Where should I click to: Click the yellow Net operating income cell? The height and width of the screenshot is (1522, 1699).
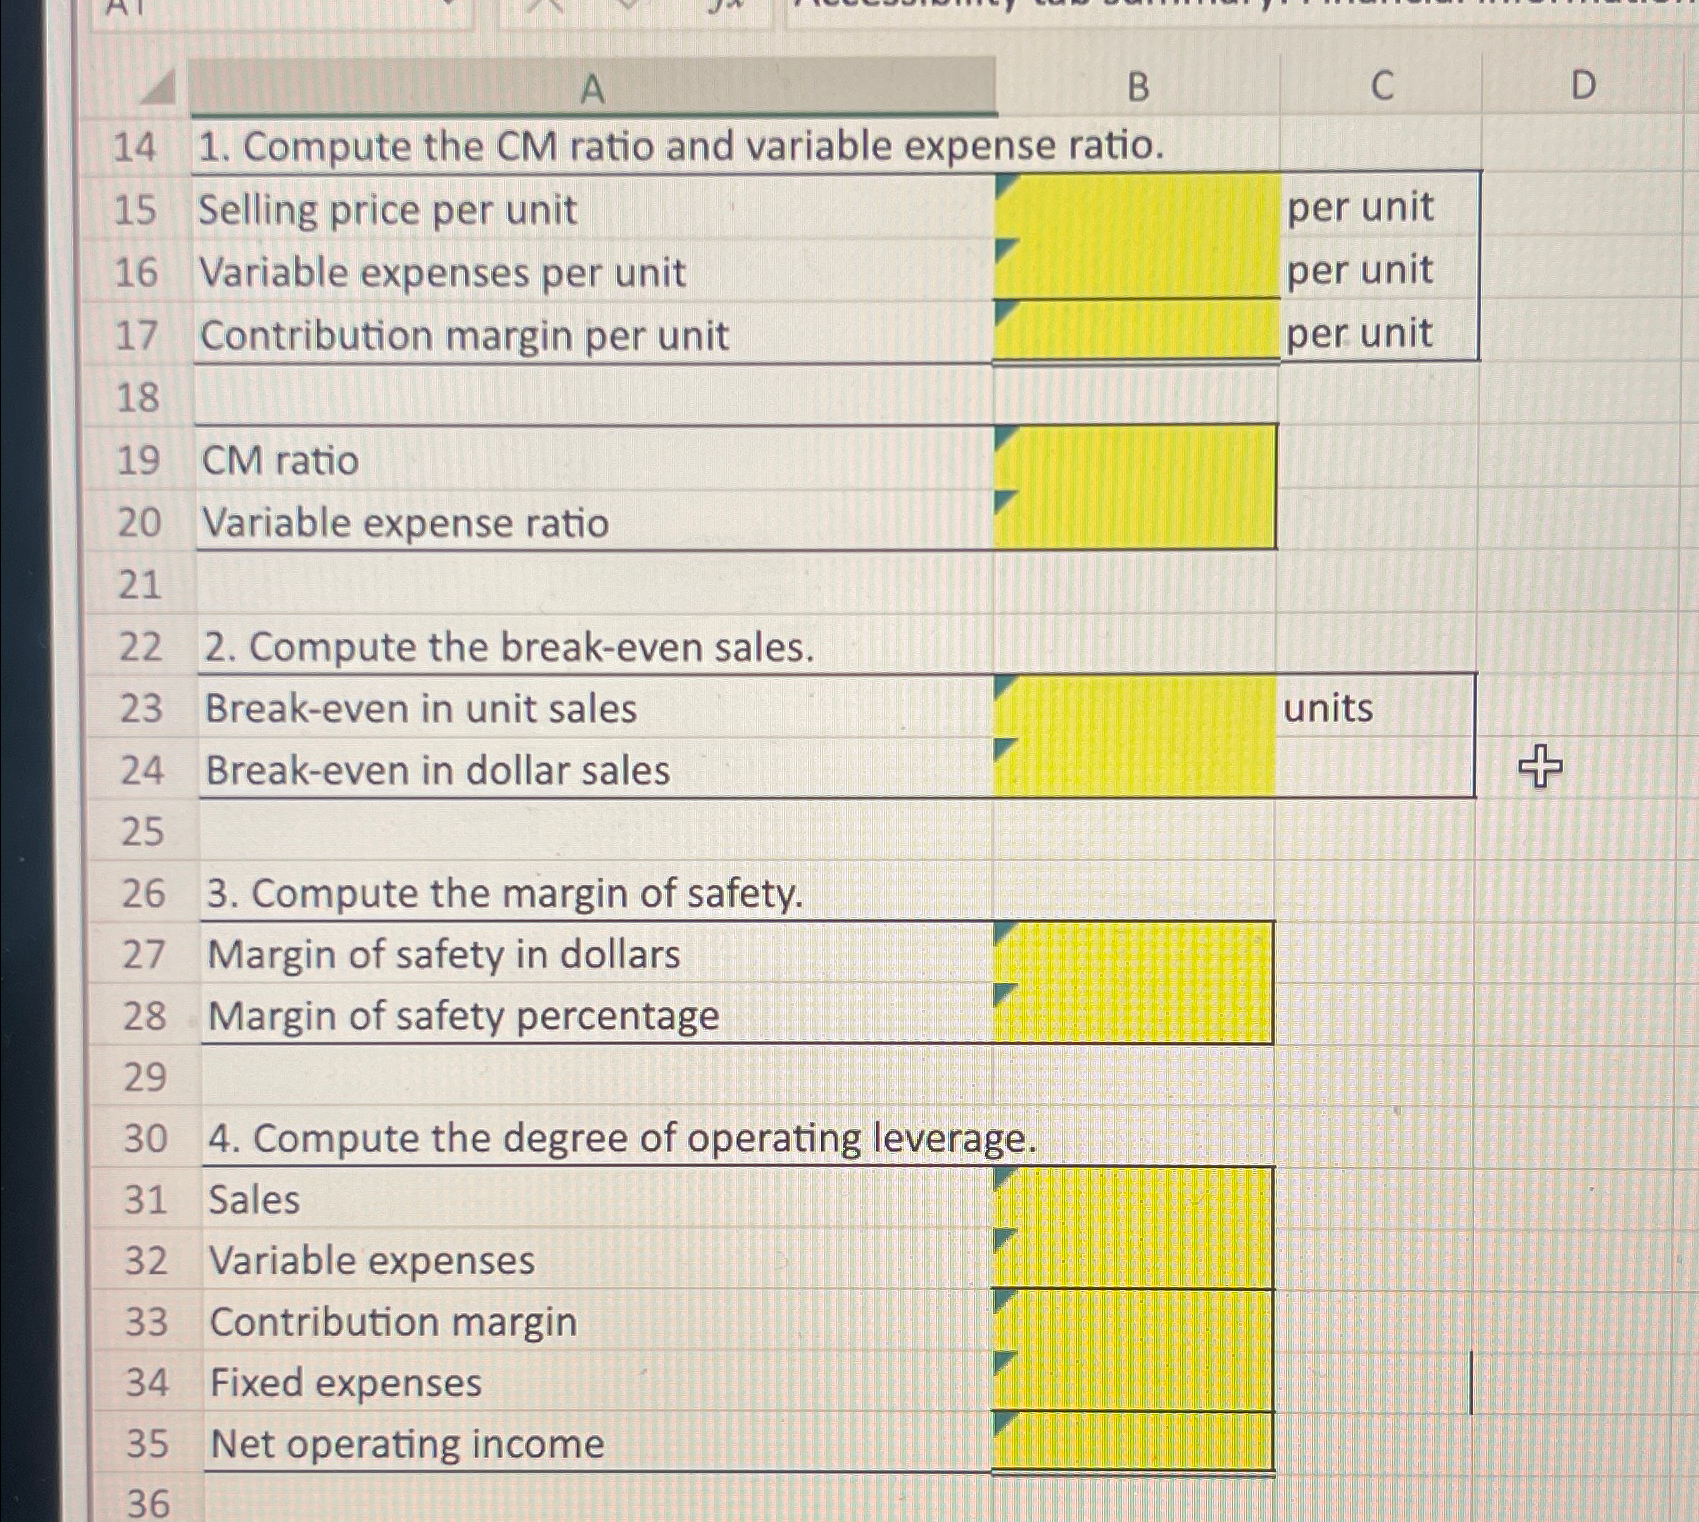(x=1133, y=1442)
